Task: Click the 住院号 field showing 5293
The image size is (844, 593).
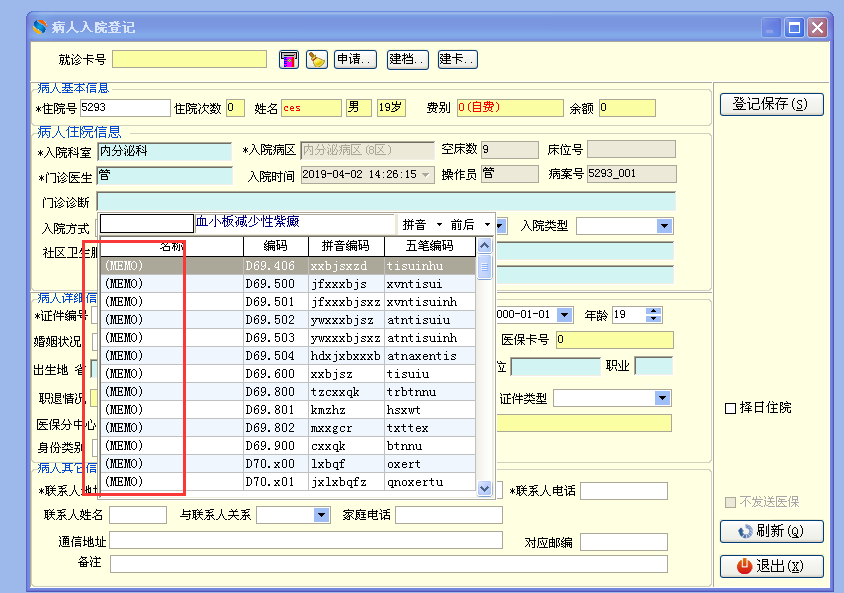Action: tap(125, 108)
